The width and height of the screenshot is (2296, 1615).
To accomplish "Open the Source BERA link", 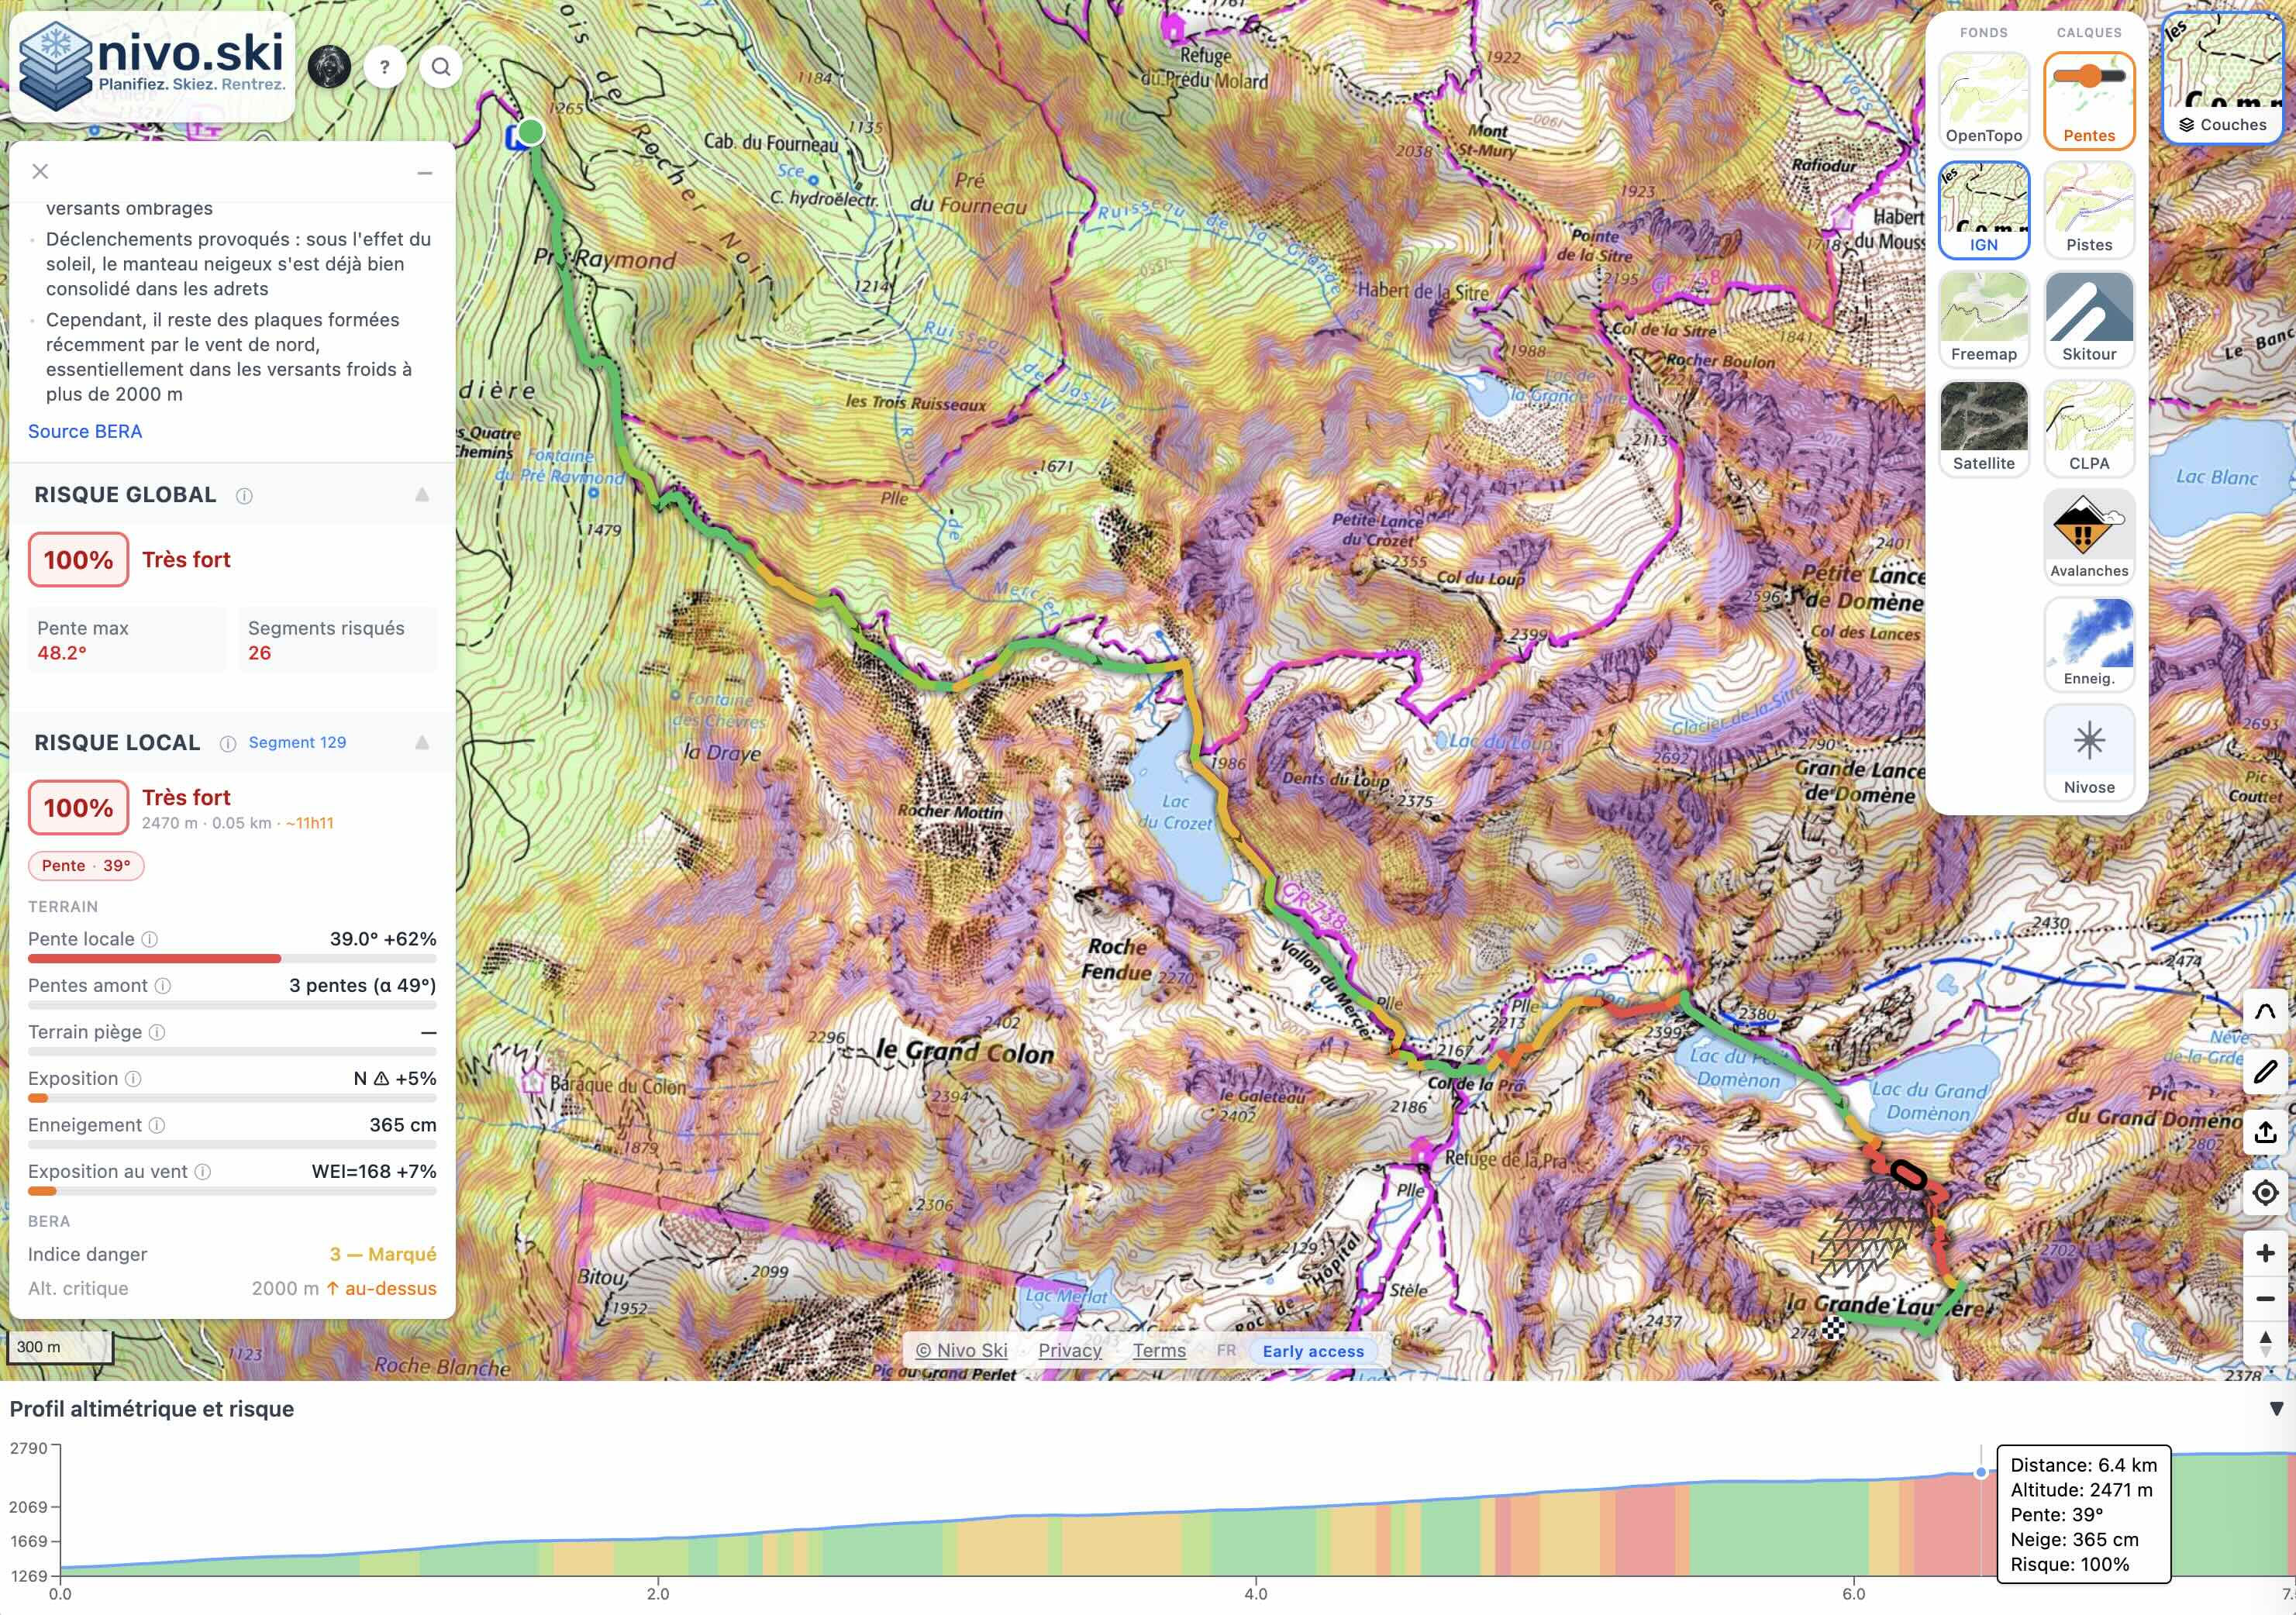I will tap(85, 431).
